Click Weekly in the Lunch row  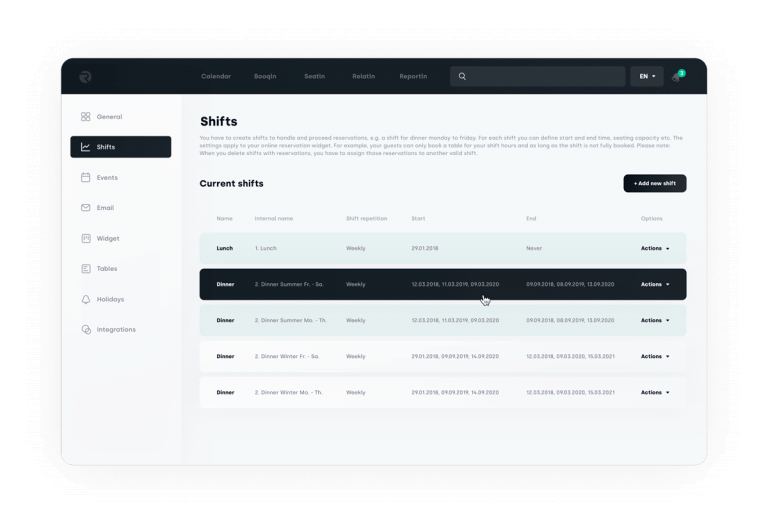pos(356,248)
